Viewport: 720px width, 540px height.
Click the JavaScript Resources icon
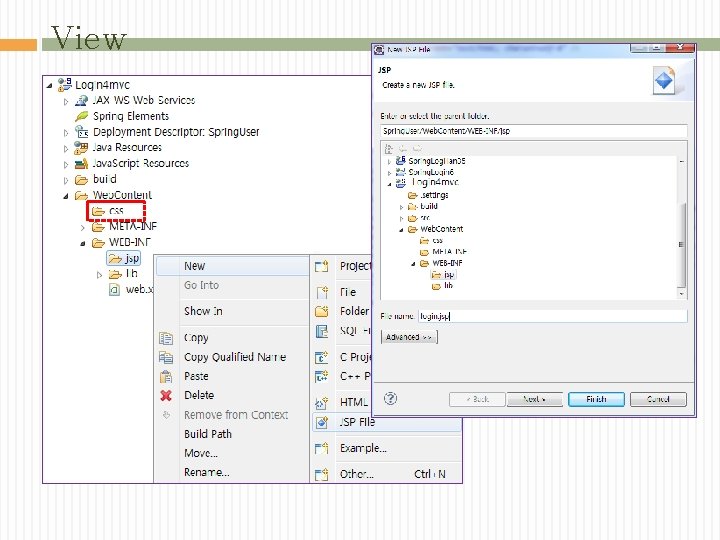81,163
